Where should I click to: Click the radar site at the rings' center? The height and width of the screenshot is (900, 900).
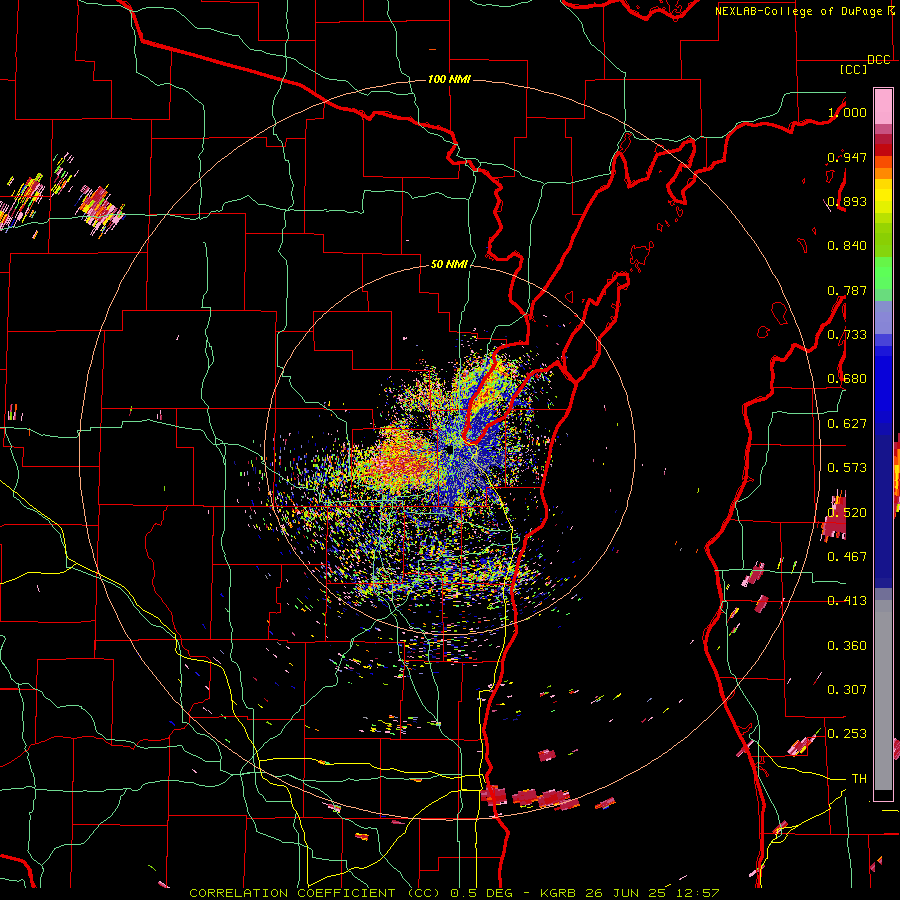point(451,450)
